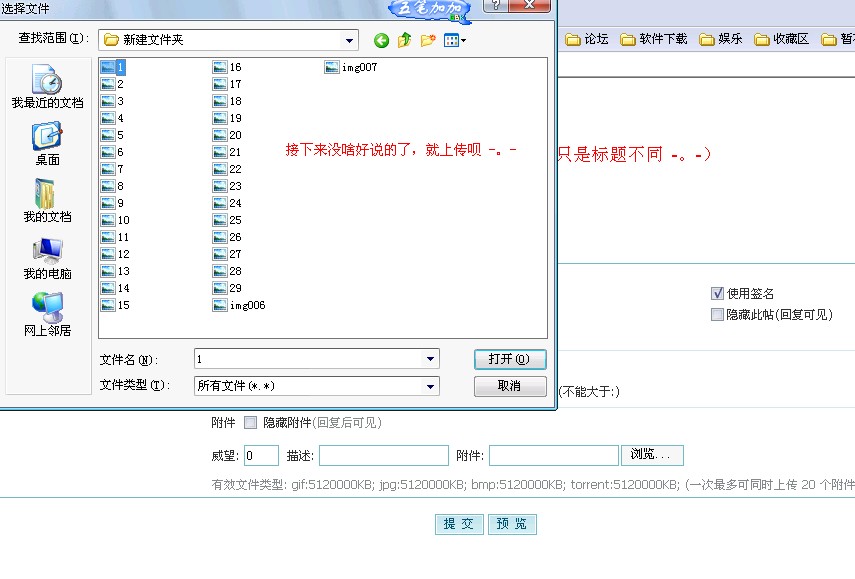Enable the 隐藏此帖 checkbox

[717, 314]
